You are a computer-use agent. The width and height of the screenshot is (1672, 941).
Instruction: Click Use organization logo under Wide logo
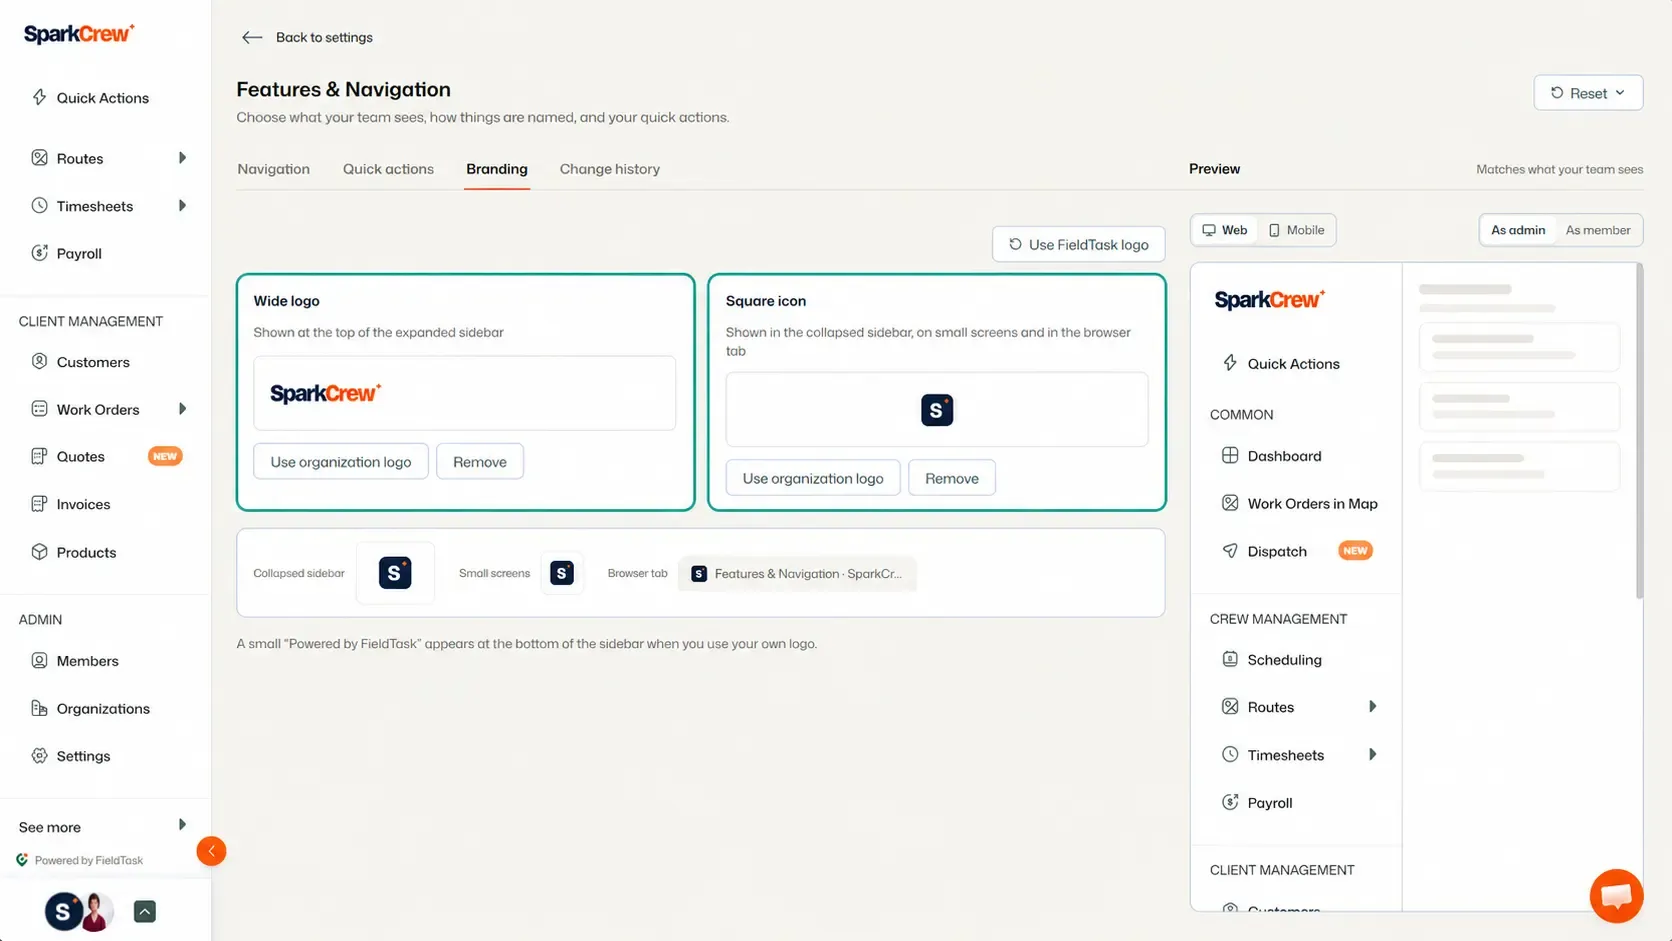pyautogui.click(x=341, y=462)
